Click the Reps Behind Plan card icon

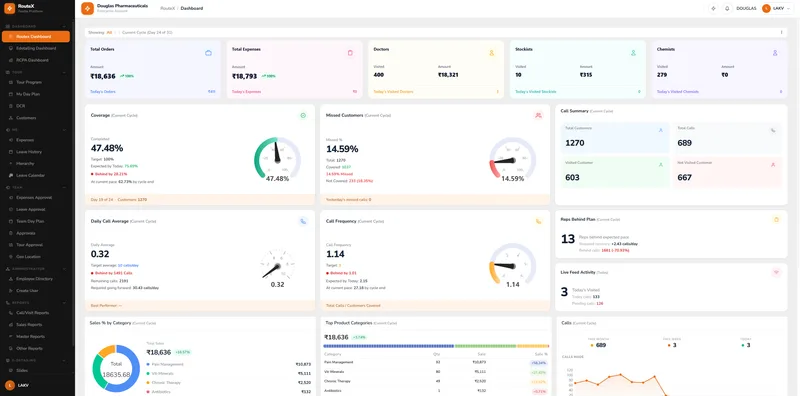click(776, 219)
